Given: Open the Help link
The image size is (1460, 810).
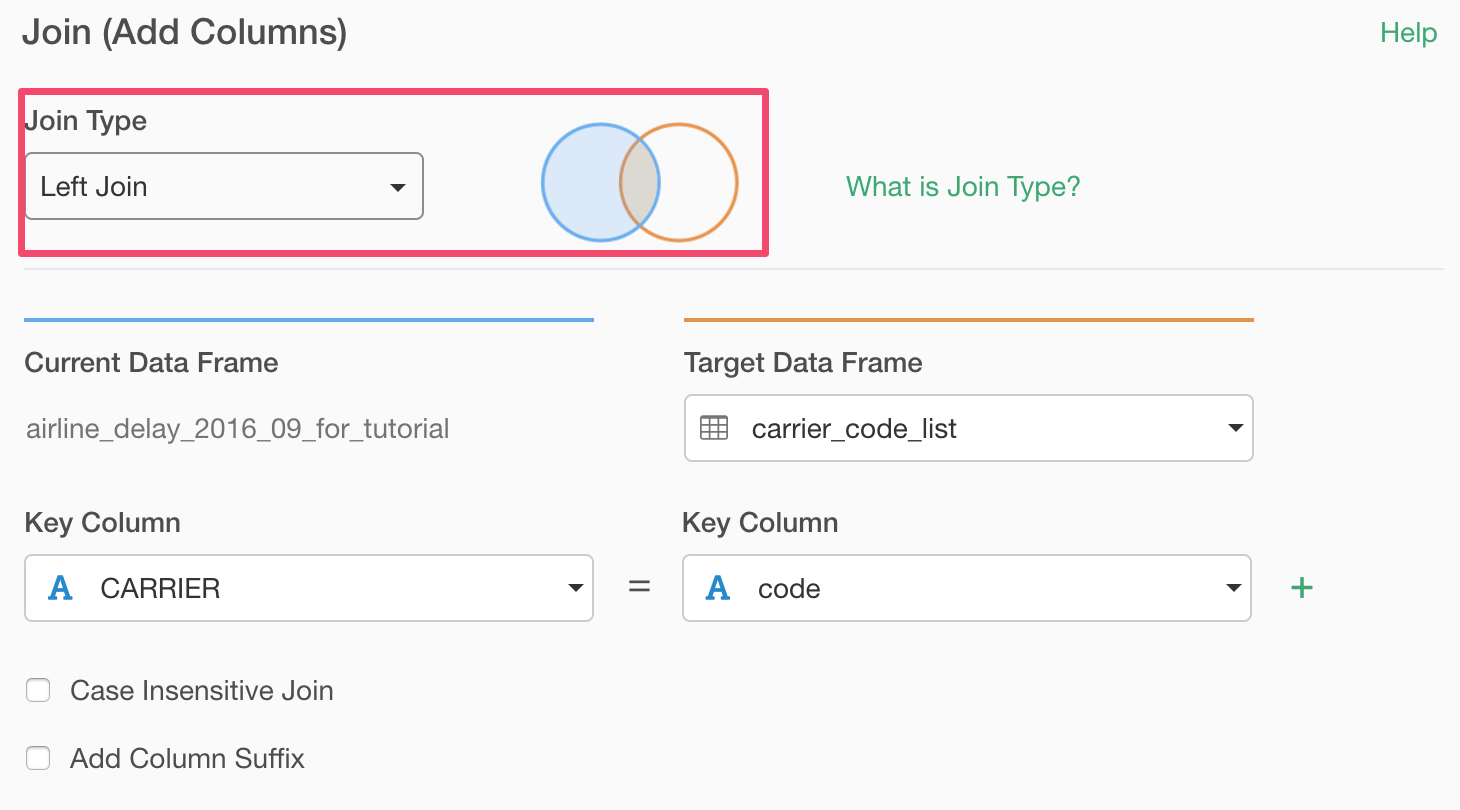Looking at the screenshot, I should coord(1408,33).
